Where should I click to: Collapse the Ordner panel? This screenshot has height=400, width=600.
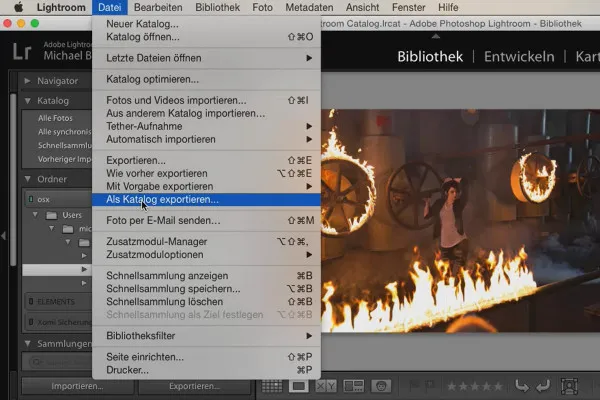pyautogui.click(x=28, y=179)
